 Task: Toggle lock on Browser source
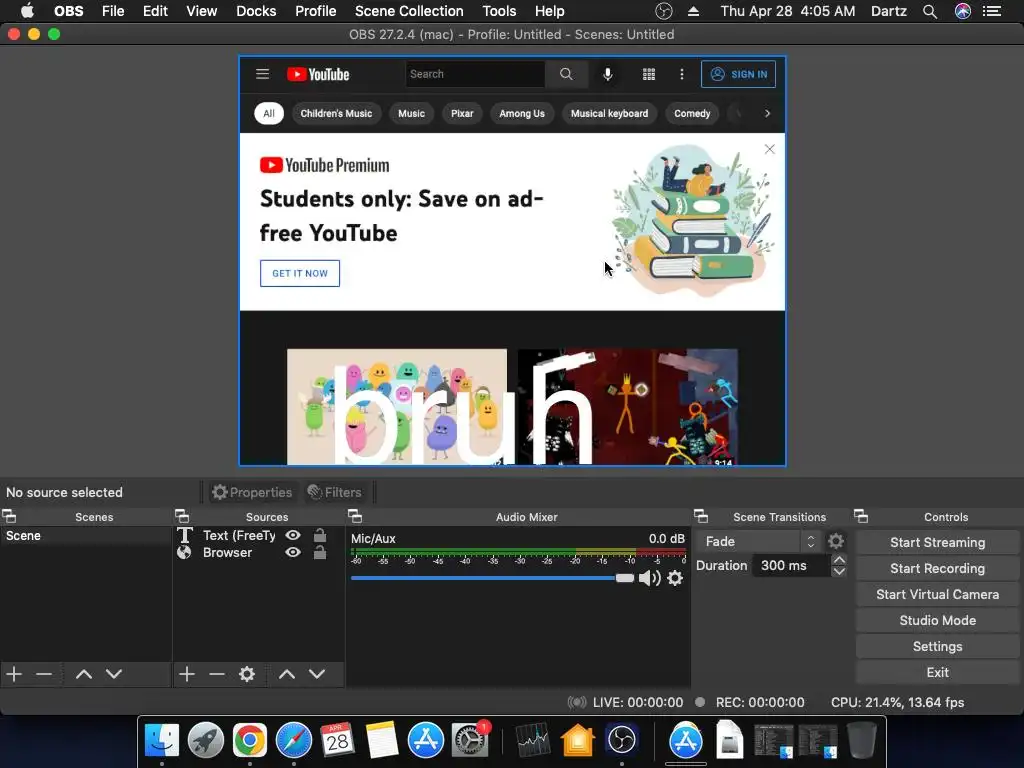(x=320, y=552)
